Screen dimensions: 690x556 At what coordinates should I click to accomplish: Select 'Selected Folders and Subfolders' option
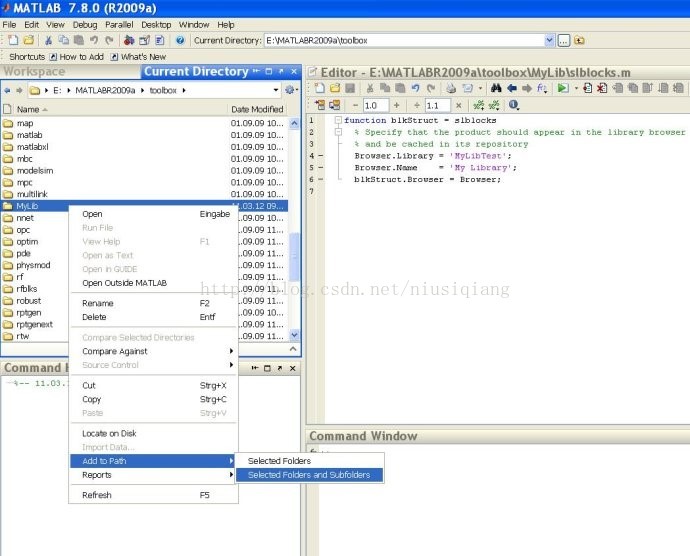point(309,475)
